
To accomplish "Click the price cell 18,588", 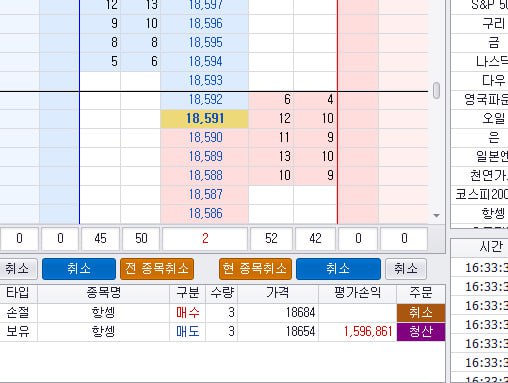I will (205, 176).
